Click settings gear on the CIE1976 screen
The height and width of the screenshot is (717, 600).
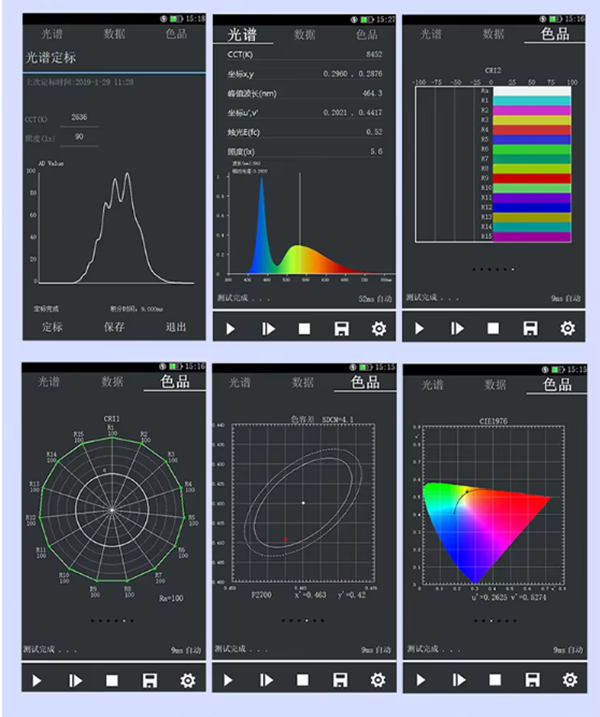tap(567, 680)
